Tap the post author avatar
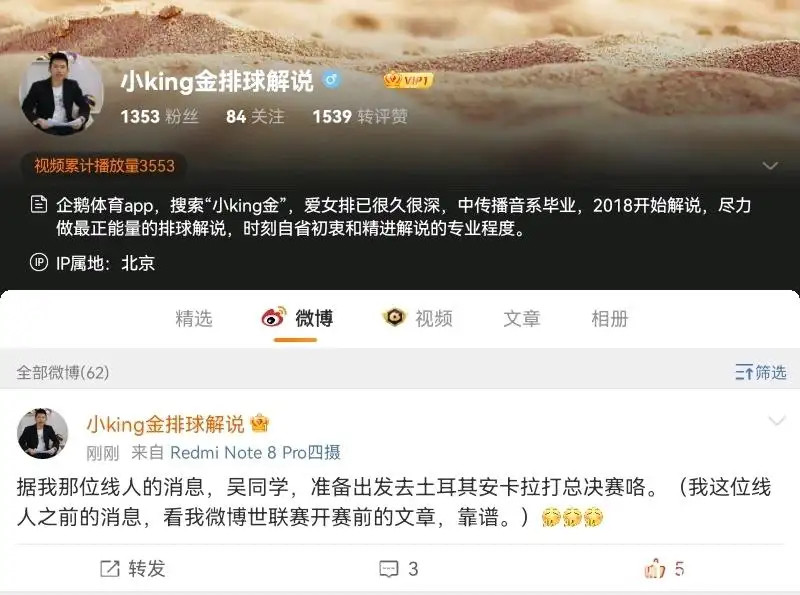The width and height of the screenshot is (800, 595). coord(42,433)
